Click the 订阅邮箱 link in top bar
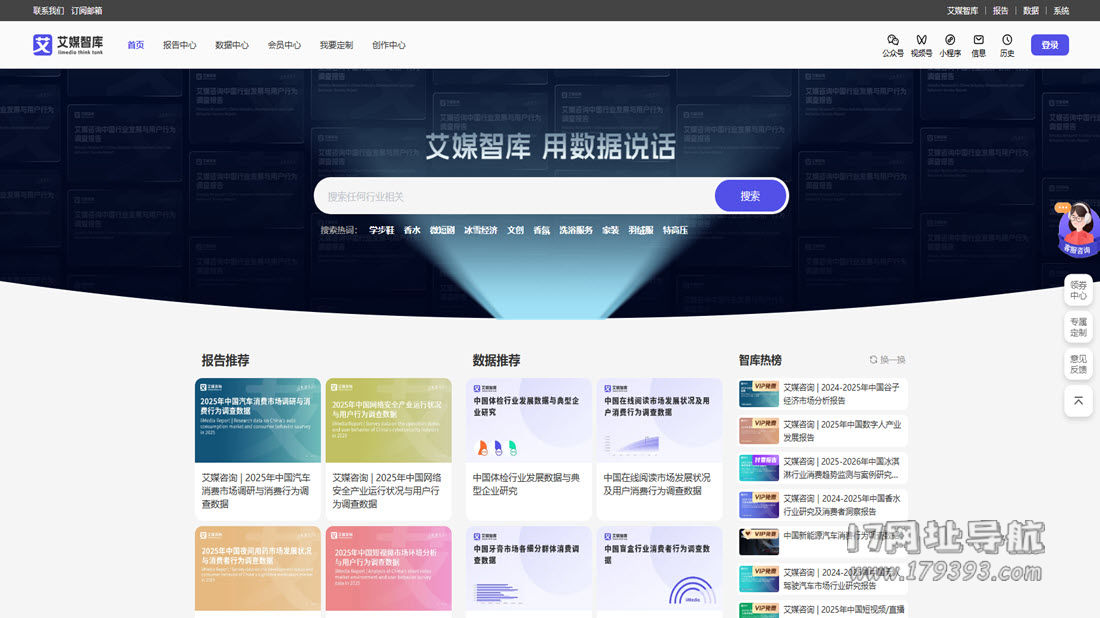Viewport: 1100px width, 618px height. [x=87, y=11]
